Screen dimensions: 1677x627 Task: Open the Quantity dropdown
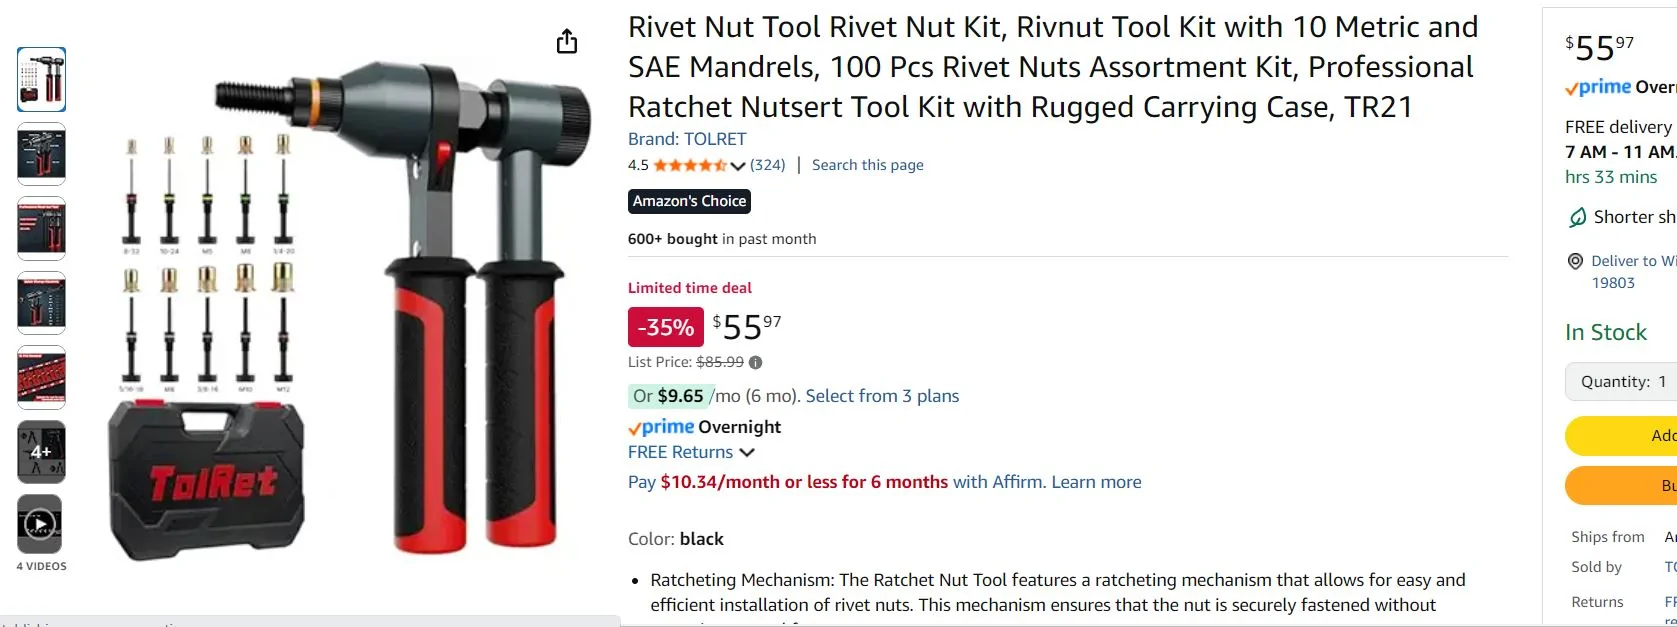click(x=1621, y=382)
